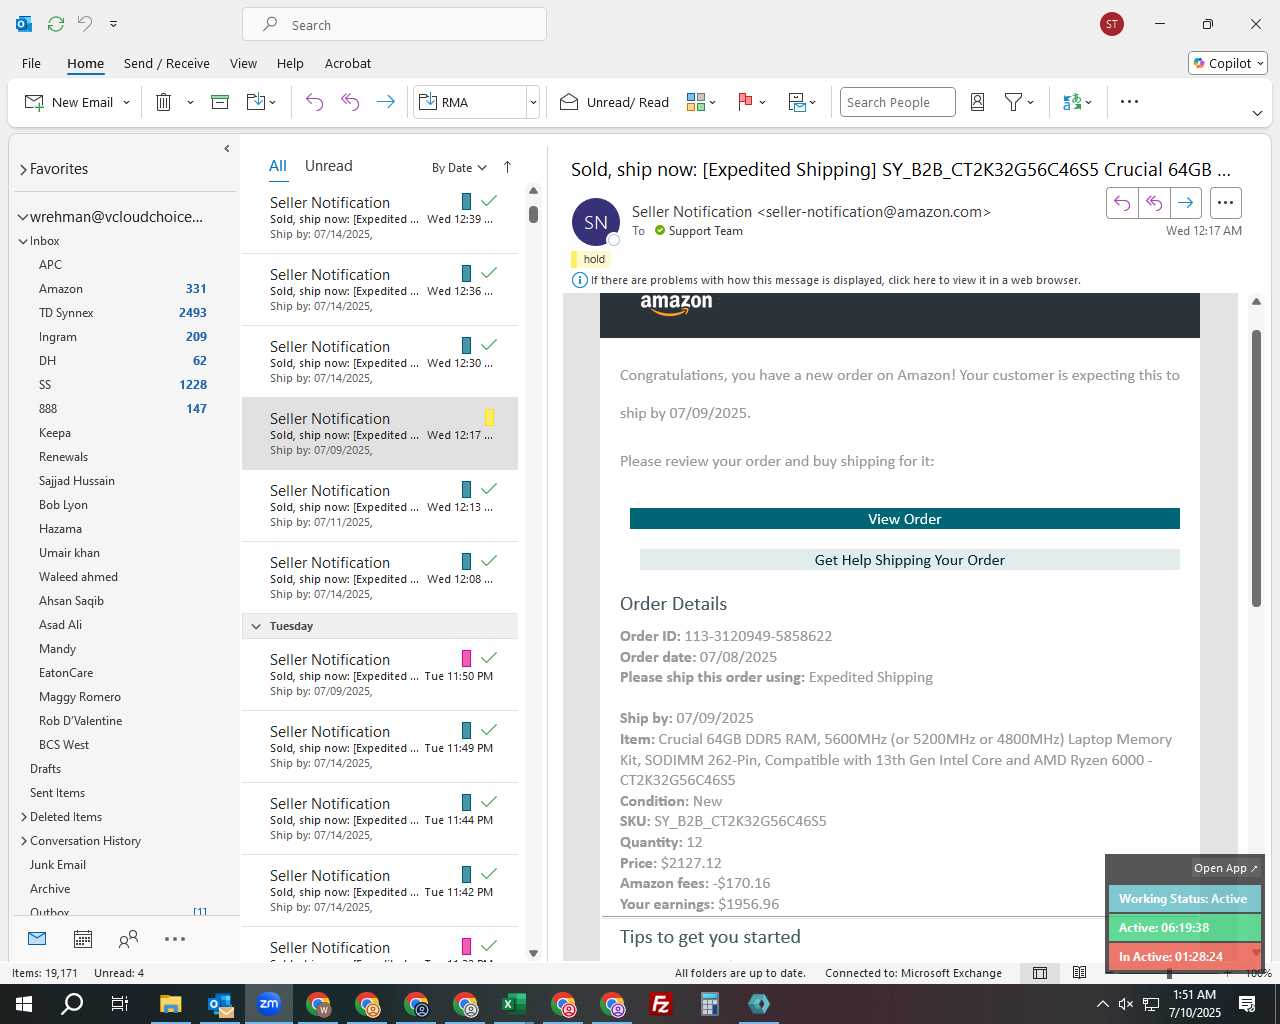Expand the Conversation History folder

click(x=24, y=841)
